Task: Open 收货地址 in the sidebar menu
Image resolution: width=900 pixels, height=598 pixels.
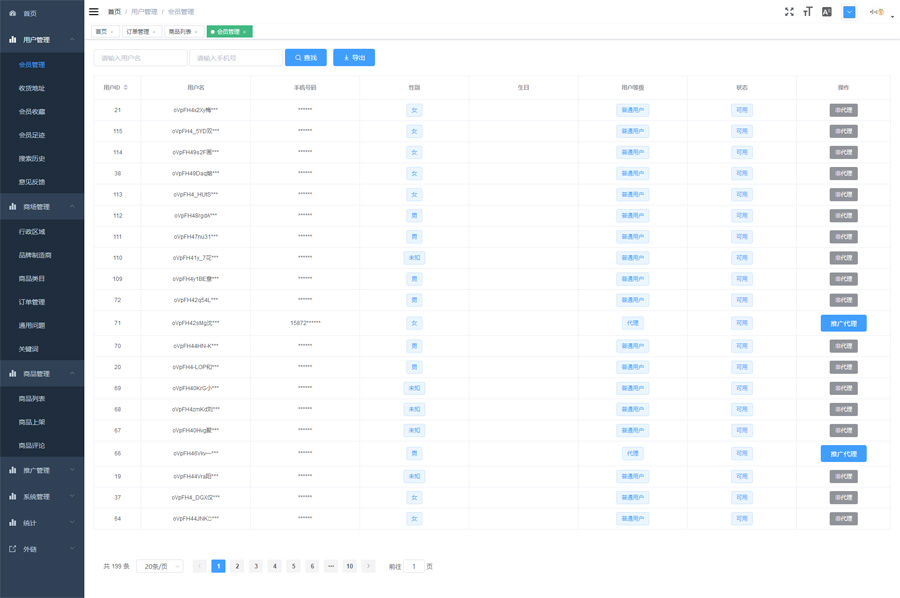Action: pyautogui.click(x=32, y=88)
